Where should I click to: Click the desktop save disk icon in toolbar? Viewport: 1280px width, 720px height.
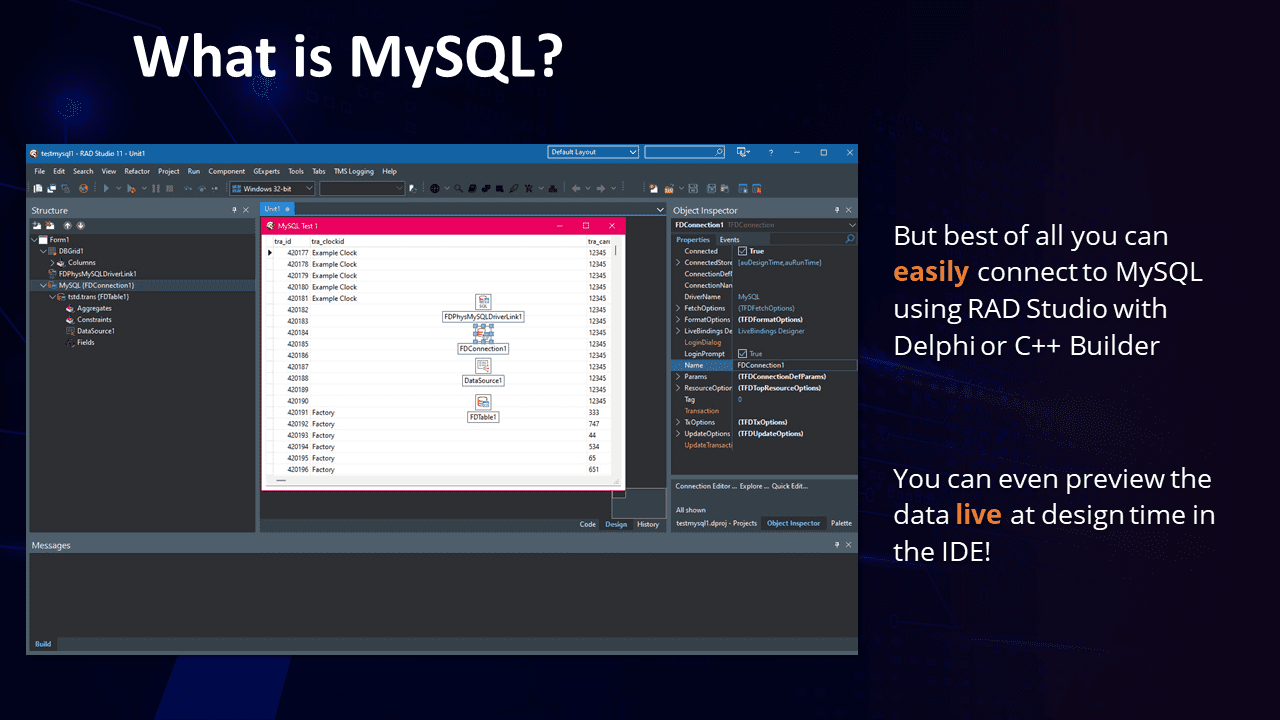(692, 188)
